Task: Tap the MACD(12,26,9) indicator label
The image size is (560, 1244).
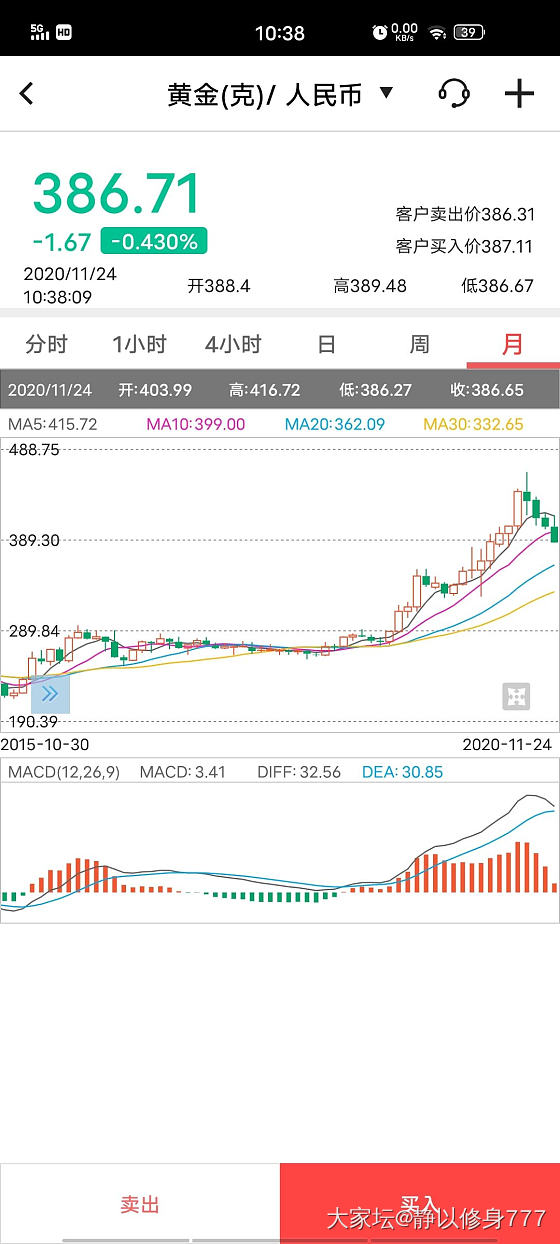Action: click(64, 772)
